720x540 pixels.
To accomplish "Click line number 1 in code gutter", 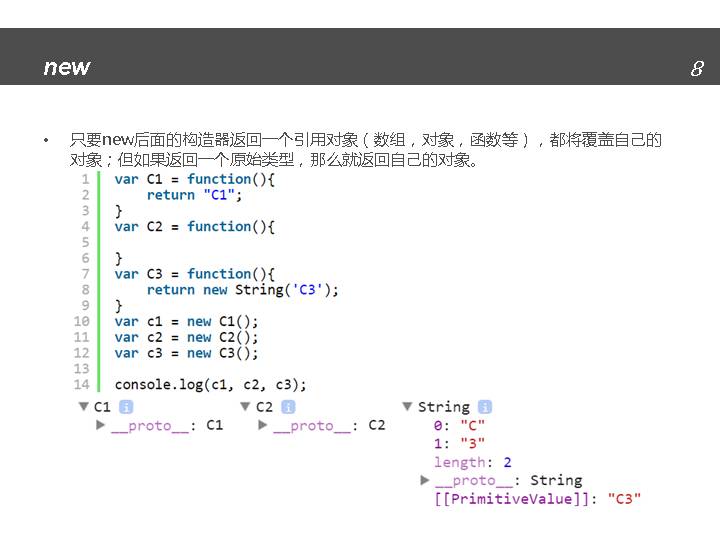I will (85, 179).
